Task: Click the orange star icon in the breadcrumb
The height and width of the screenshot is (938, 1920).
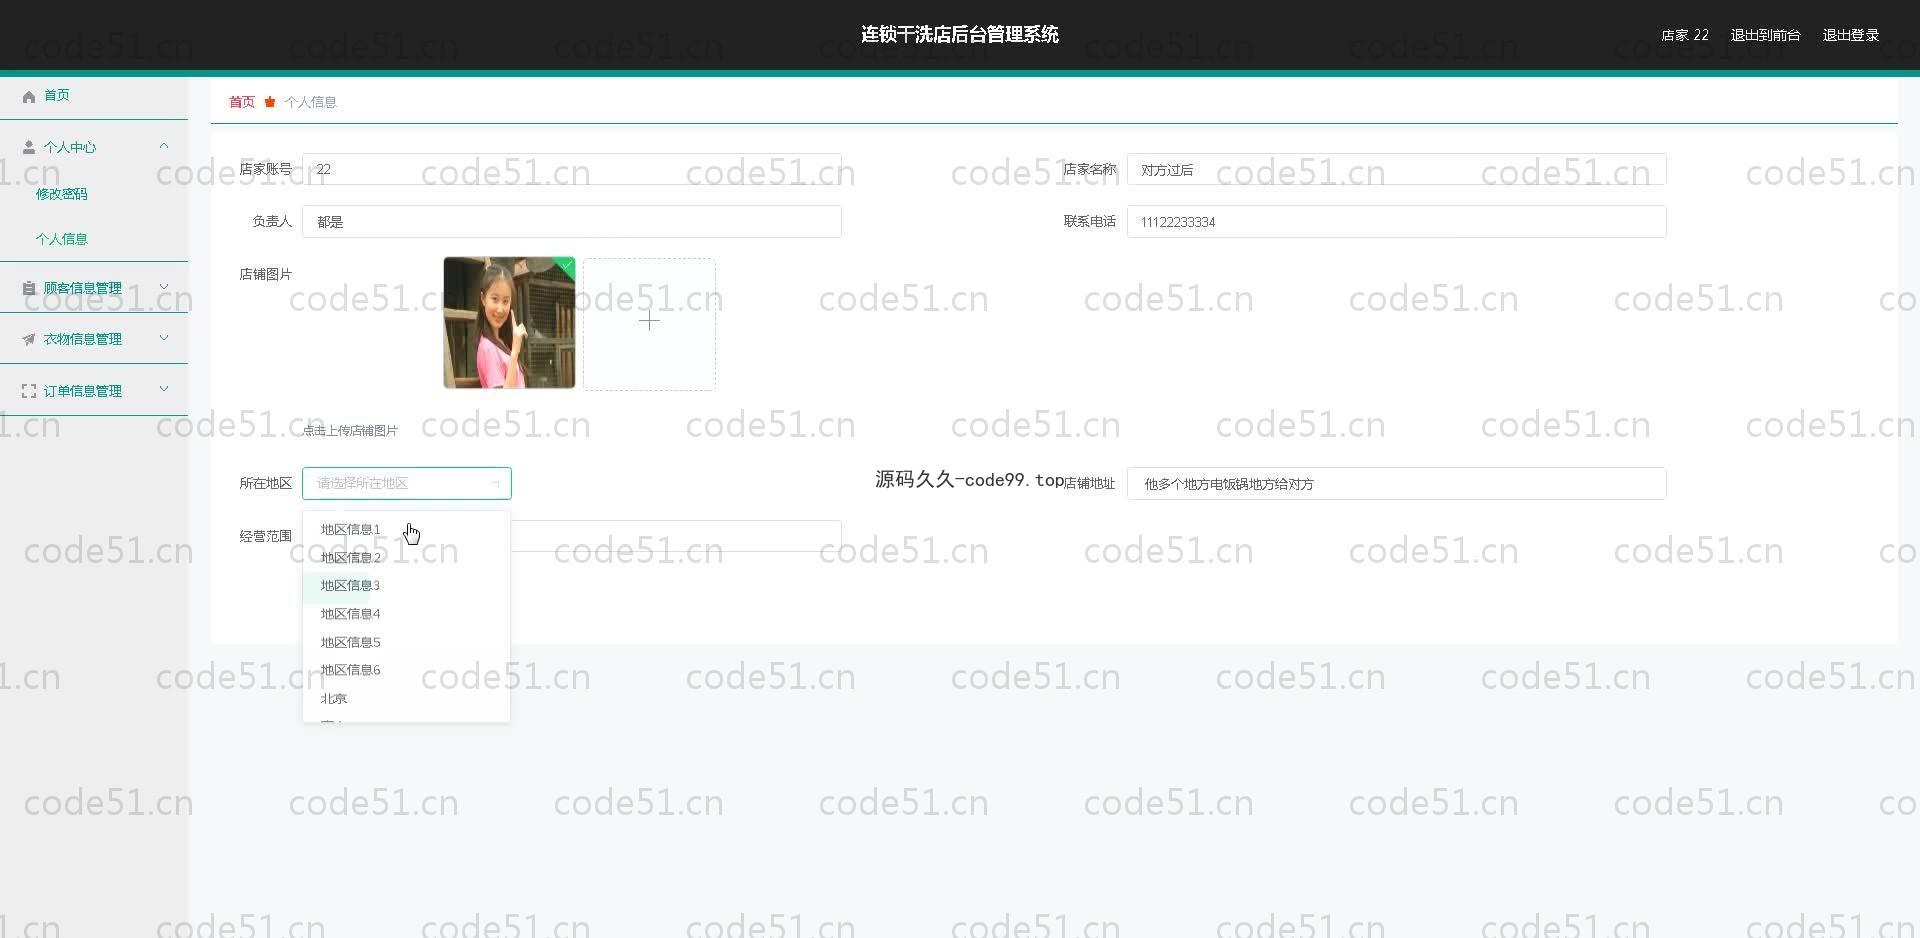Action: click(x=270, y=102)
